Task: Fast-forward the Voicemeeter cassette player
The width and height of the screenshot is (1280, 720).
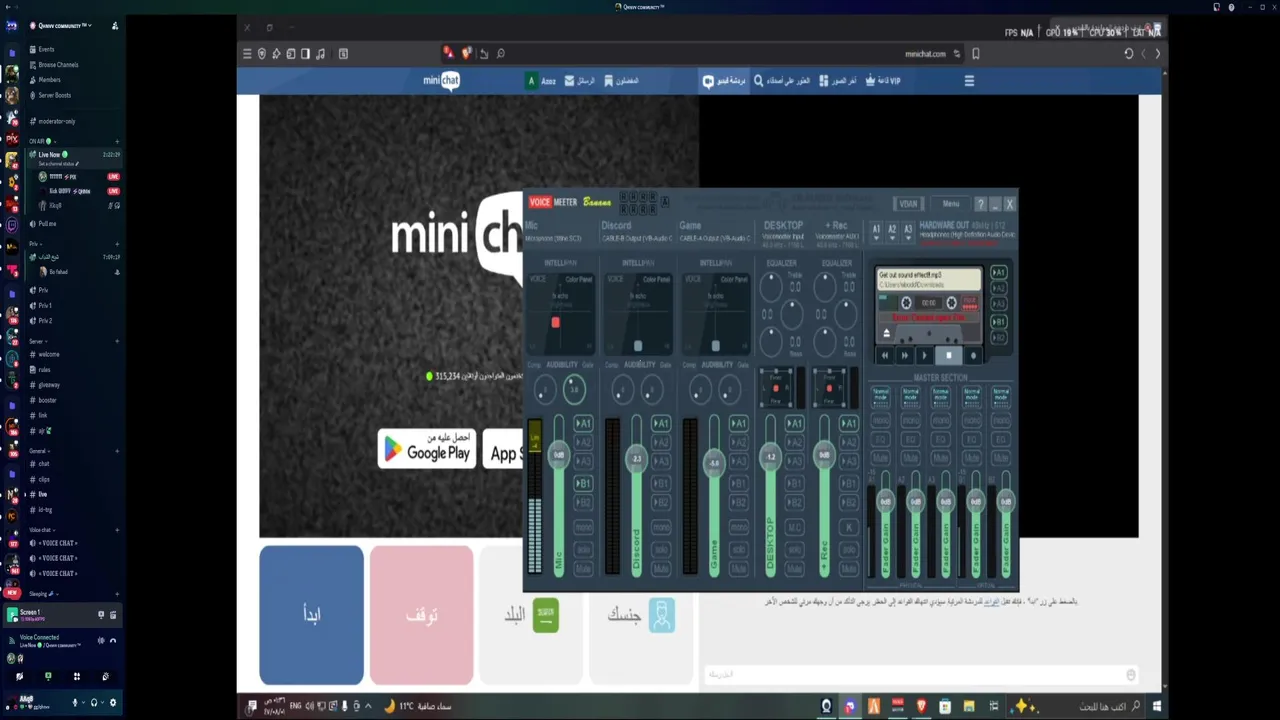Action: 905,355
